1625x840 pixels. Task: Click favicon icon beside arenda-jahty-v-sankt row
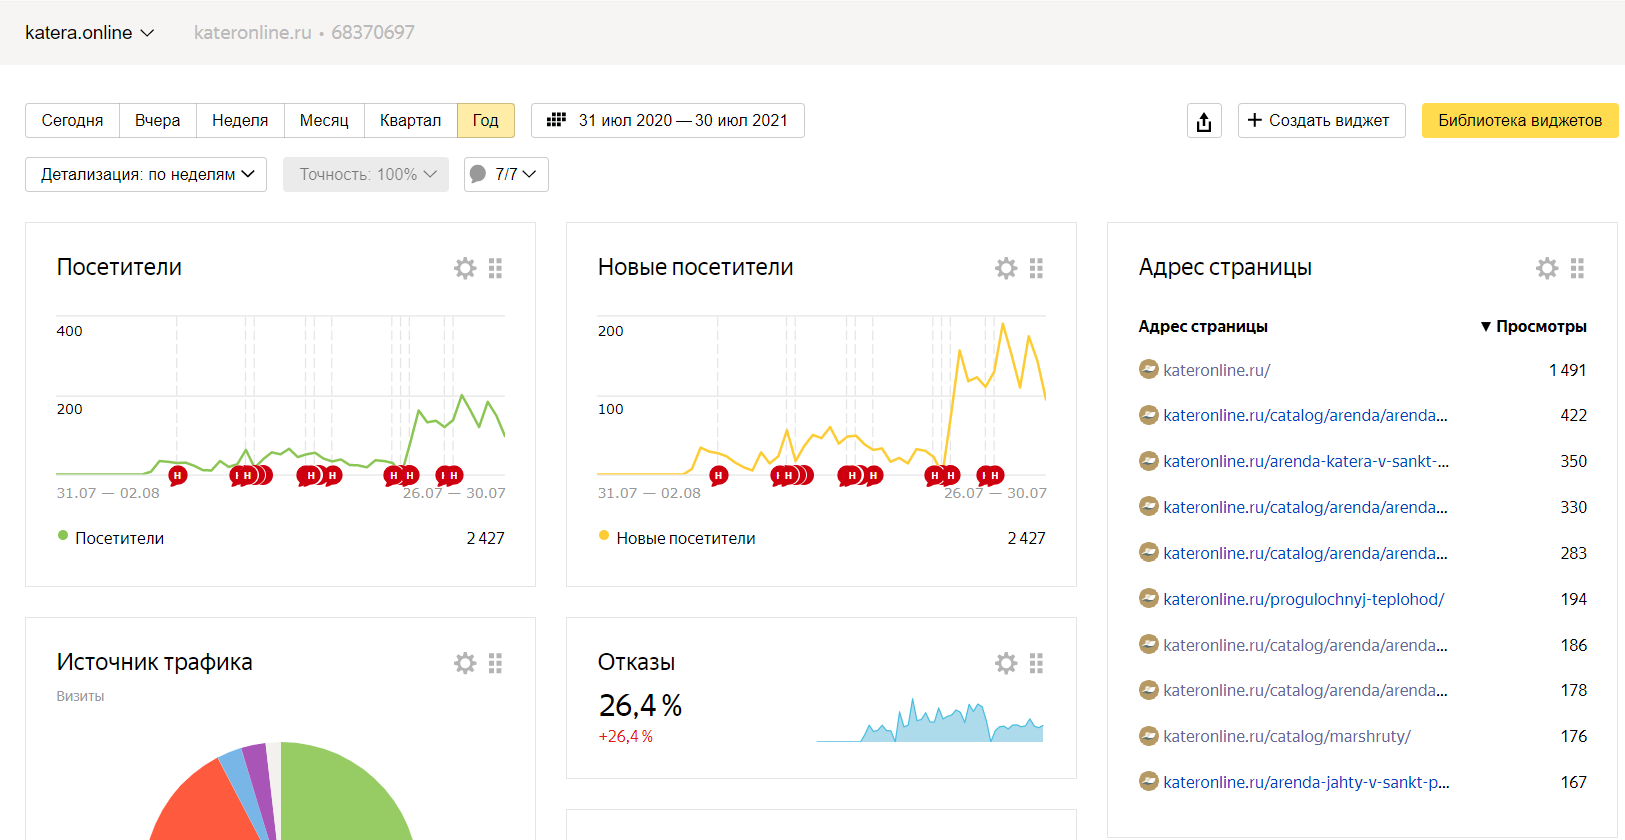click(1149, 781)
